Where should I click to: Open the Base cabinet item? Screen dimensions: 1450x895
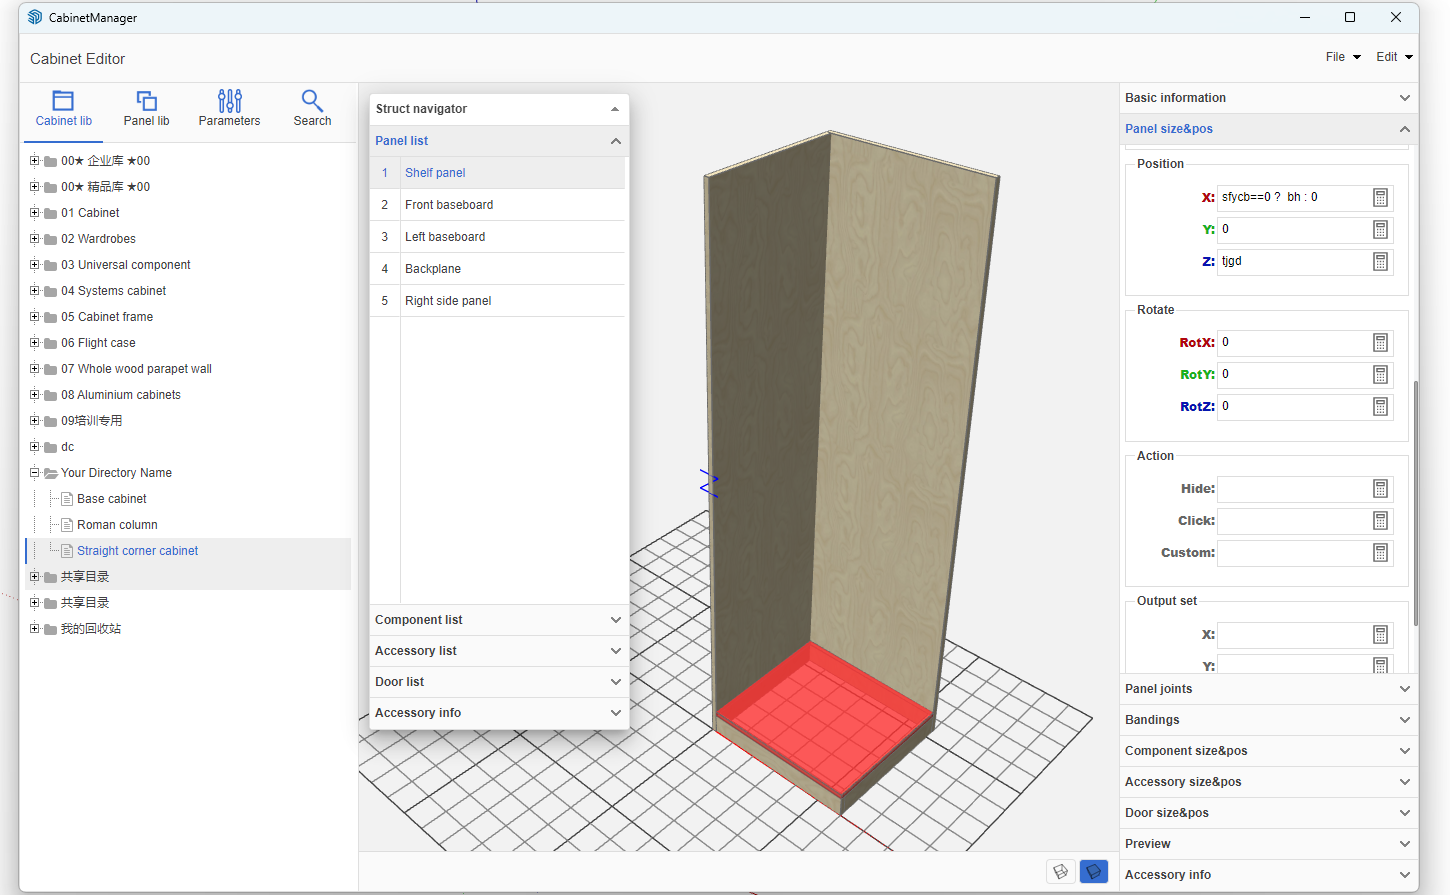coord(112,499)
